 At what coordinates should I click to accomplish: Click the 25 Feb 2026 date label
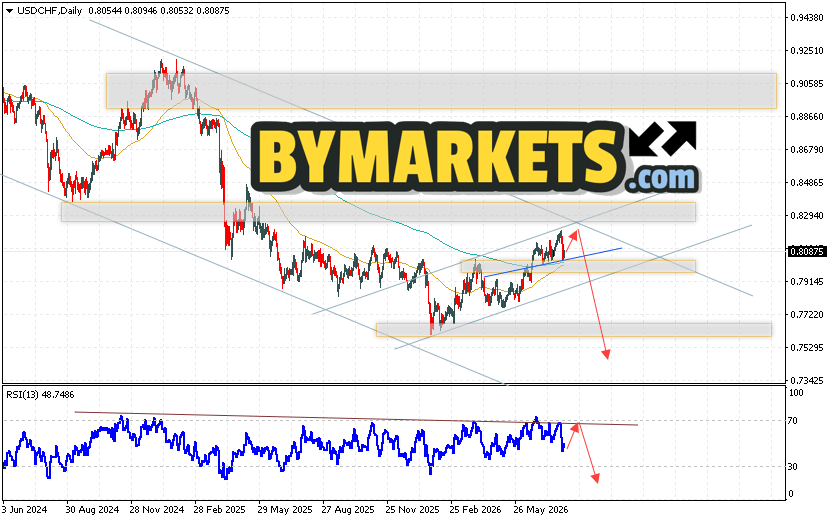point(475,510)
